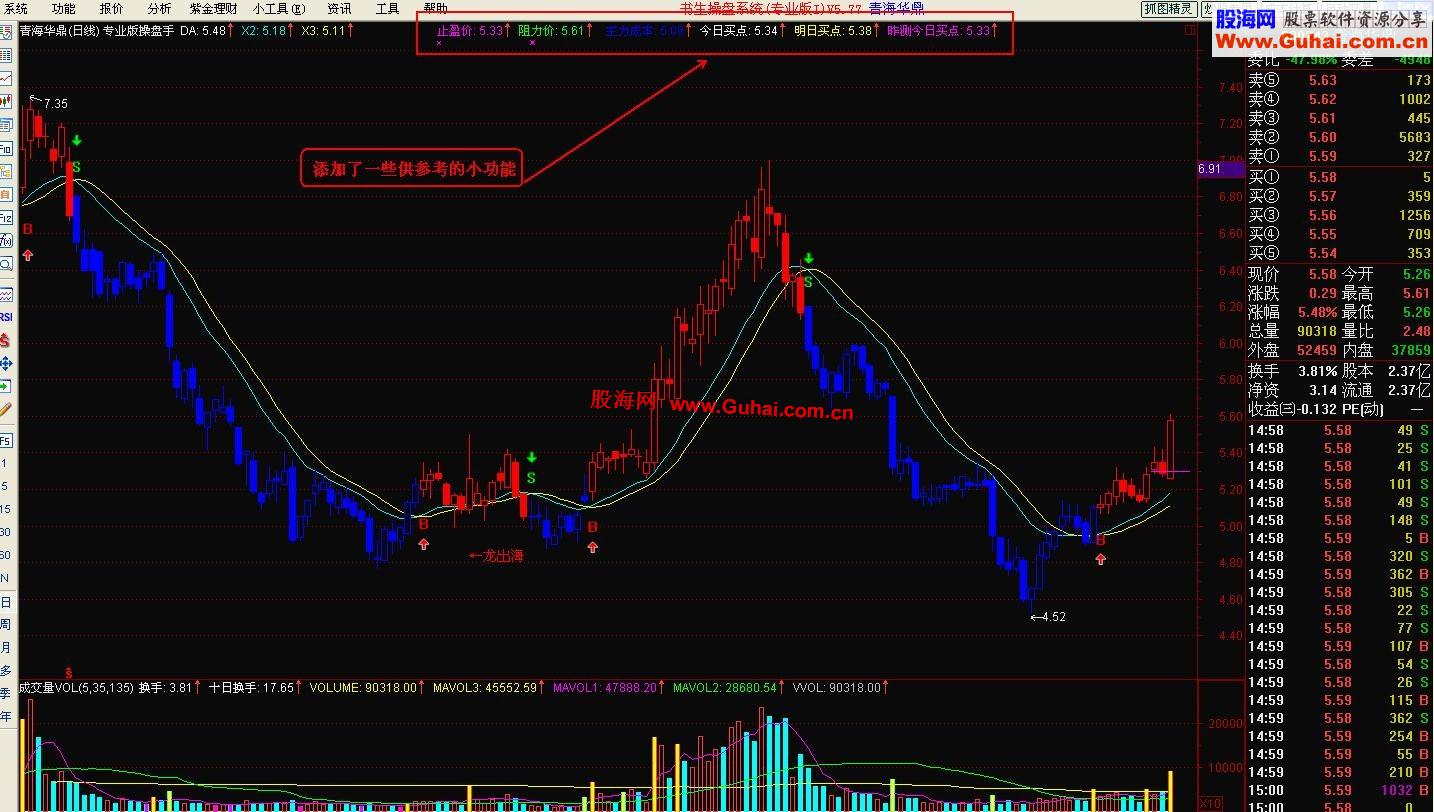This screenshot has width=1434, height=812.
Task: Click the red dollar sign icon
Action: point(5,340)
